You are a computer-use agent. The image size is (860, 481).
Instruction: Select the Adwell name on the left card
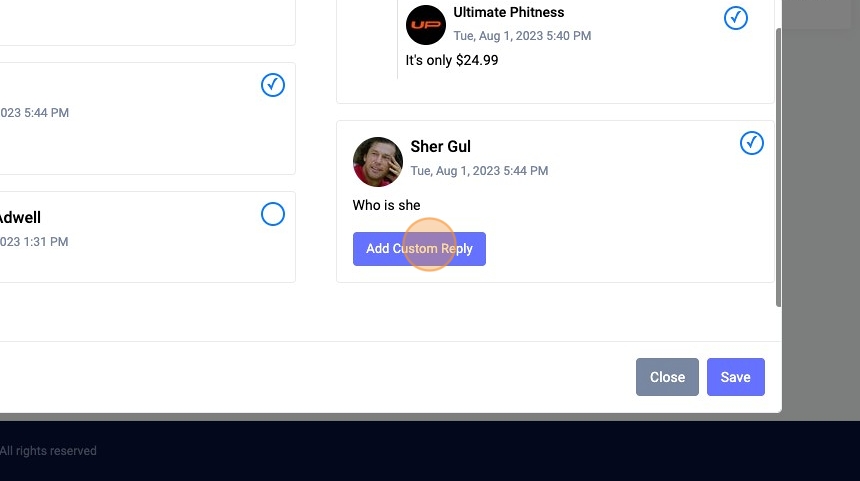pyautogui.click(x=20, y=217)
